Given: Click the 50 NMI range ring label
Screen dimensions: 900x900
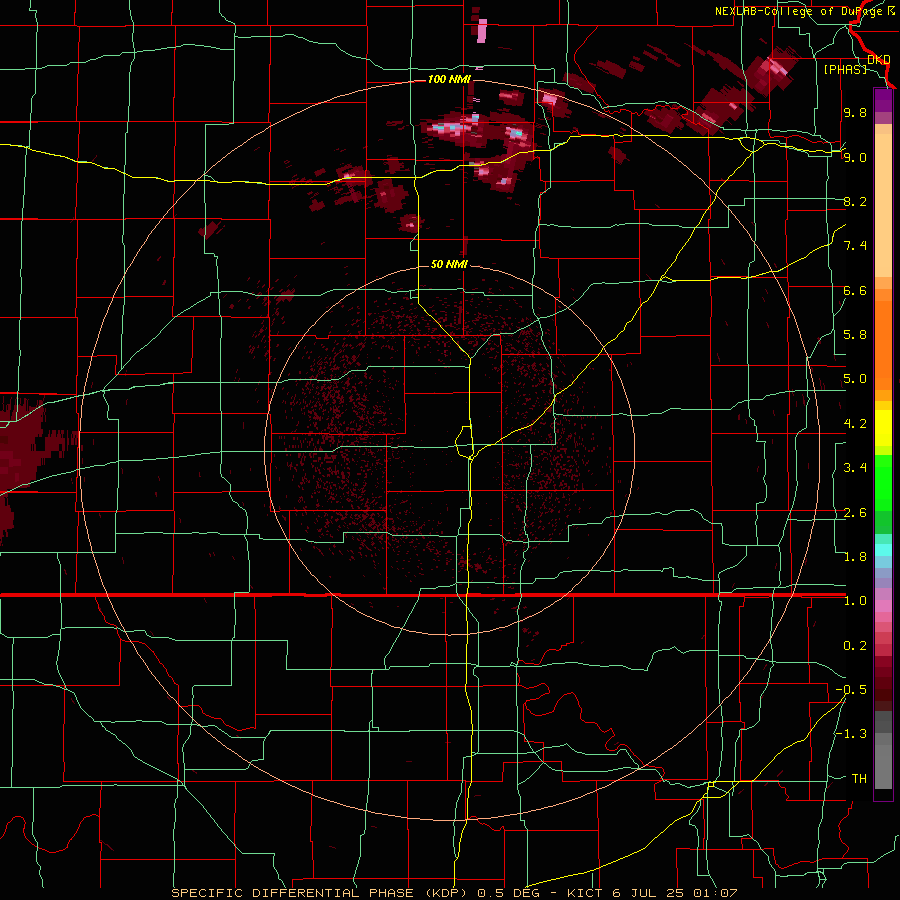Looking at the screenshot, I should click(449, 264).
